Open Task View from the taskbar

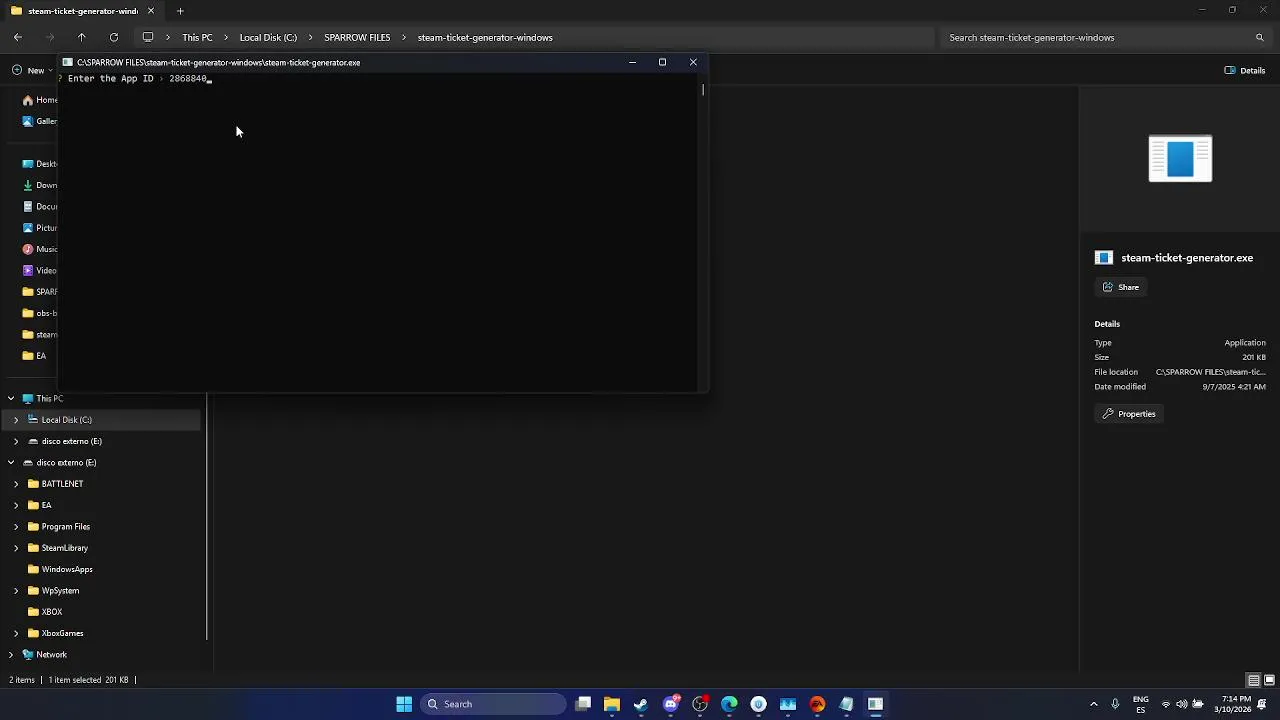(583, 704)
